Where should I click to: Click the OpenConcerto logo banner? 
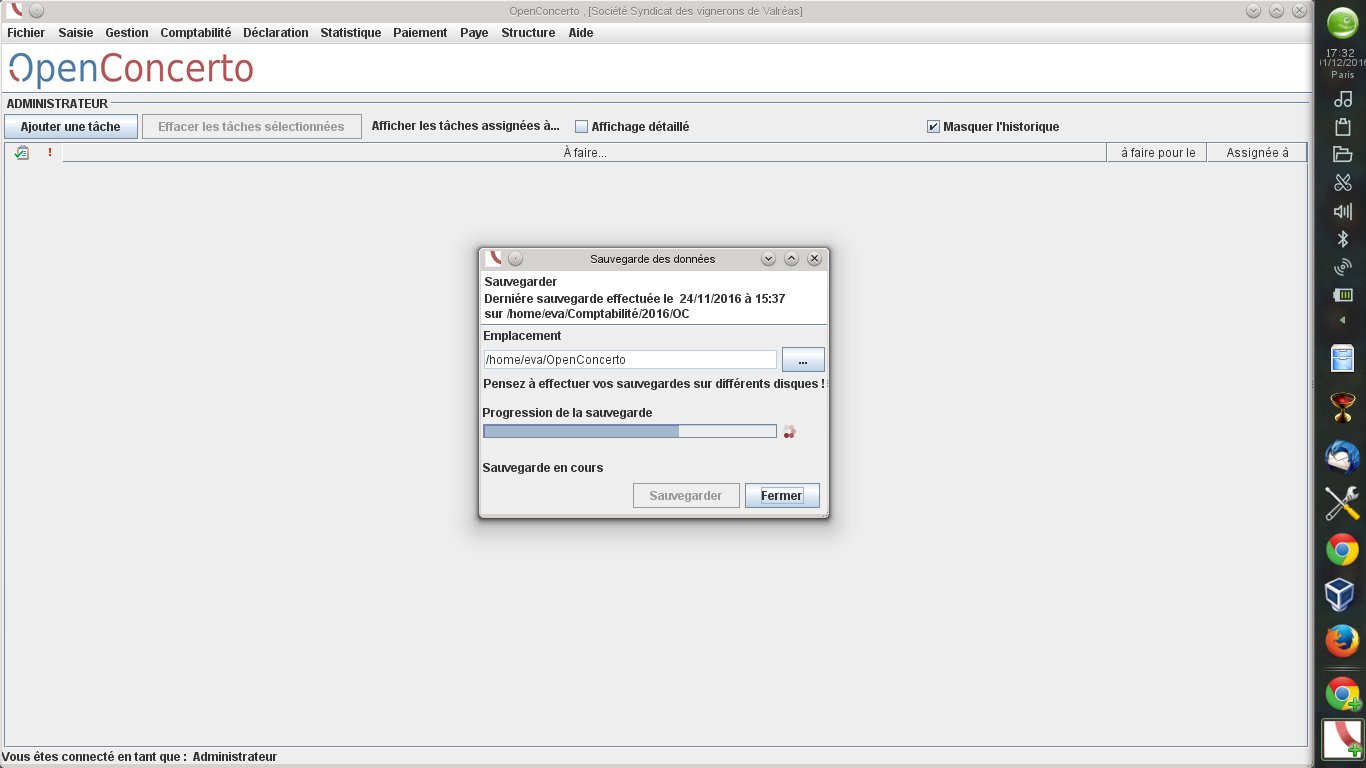pos(131,68)
